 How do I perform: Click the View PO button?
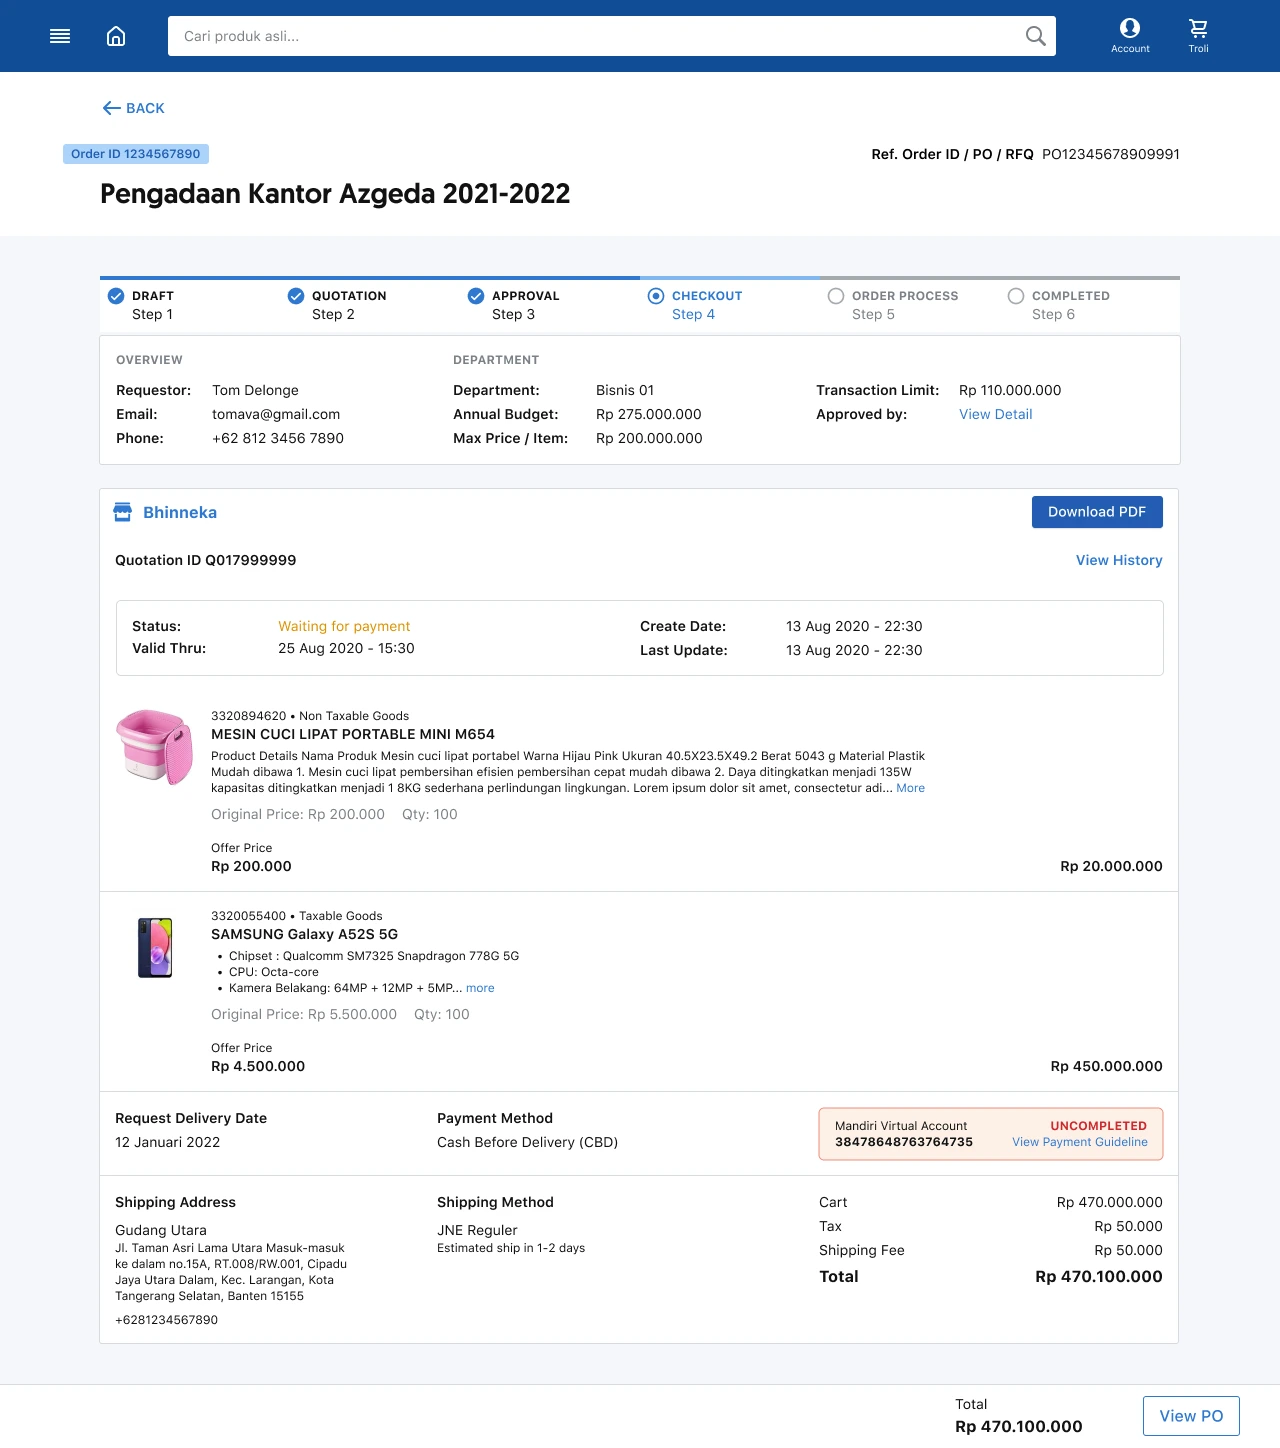click(1191, 1416)
